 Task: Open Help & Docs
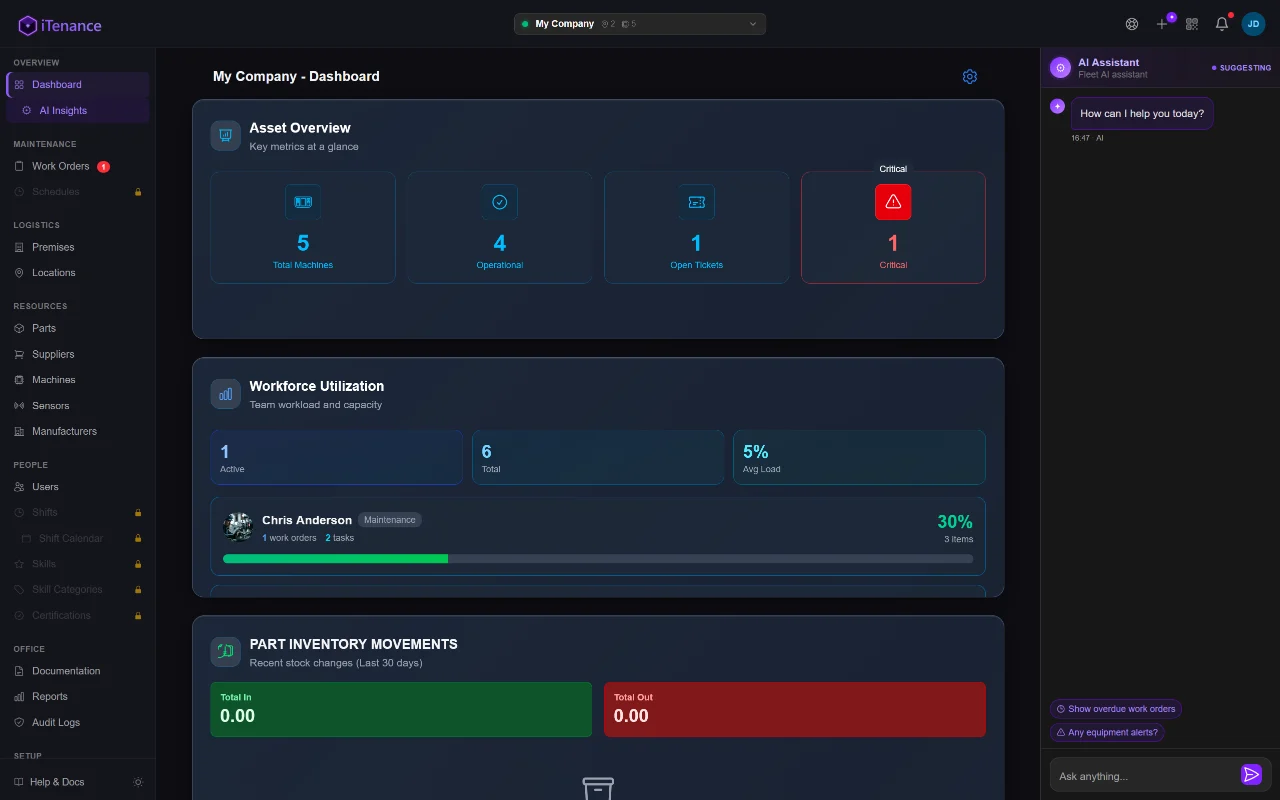tap(57, 782)
